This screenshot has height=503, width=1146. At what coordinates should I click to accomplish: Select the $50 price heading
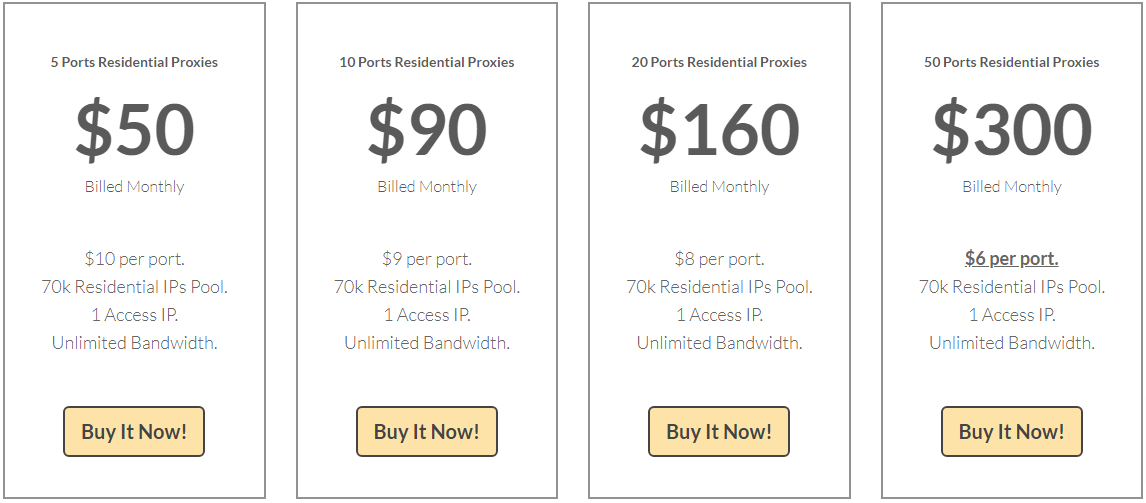tap(134, 130)
